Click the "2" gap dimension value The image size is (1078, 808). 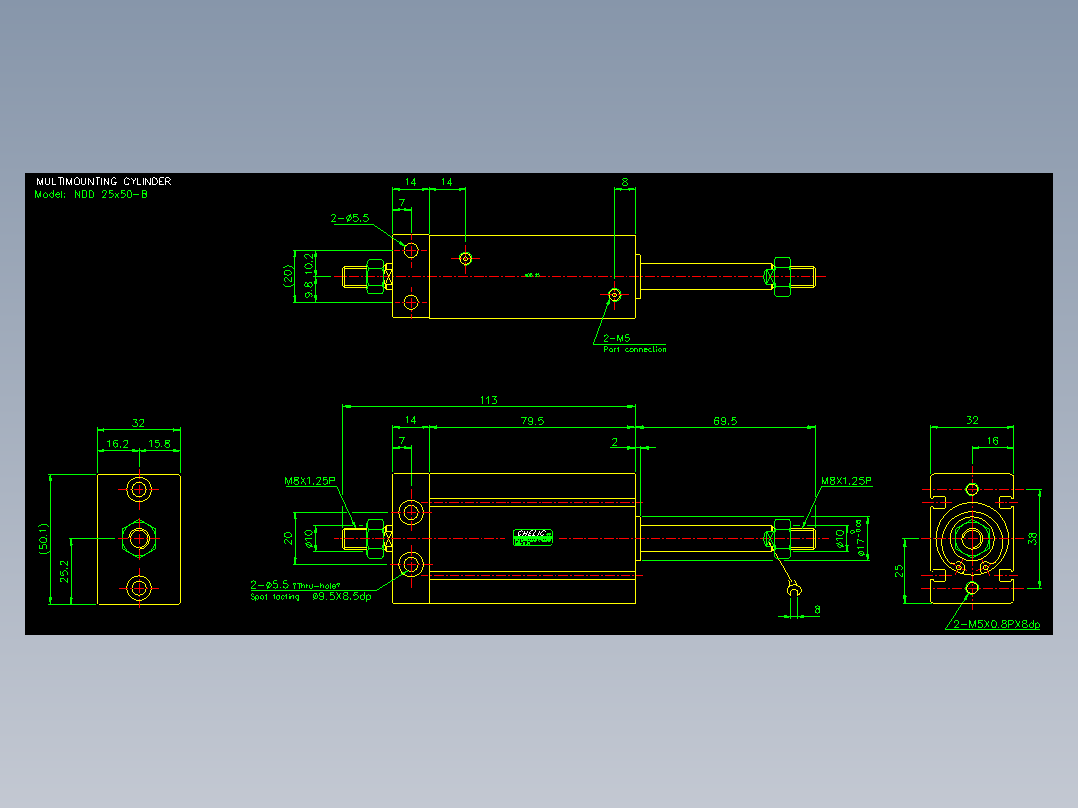coord(615,442)
